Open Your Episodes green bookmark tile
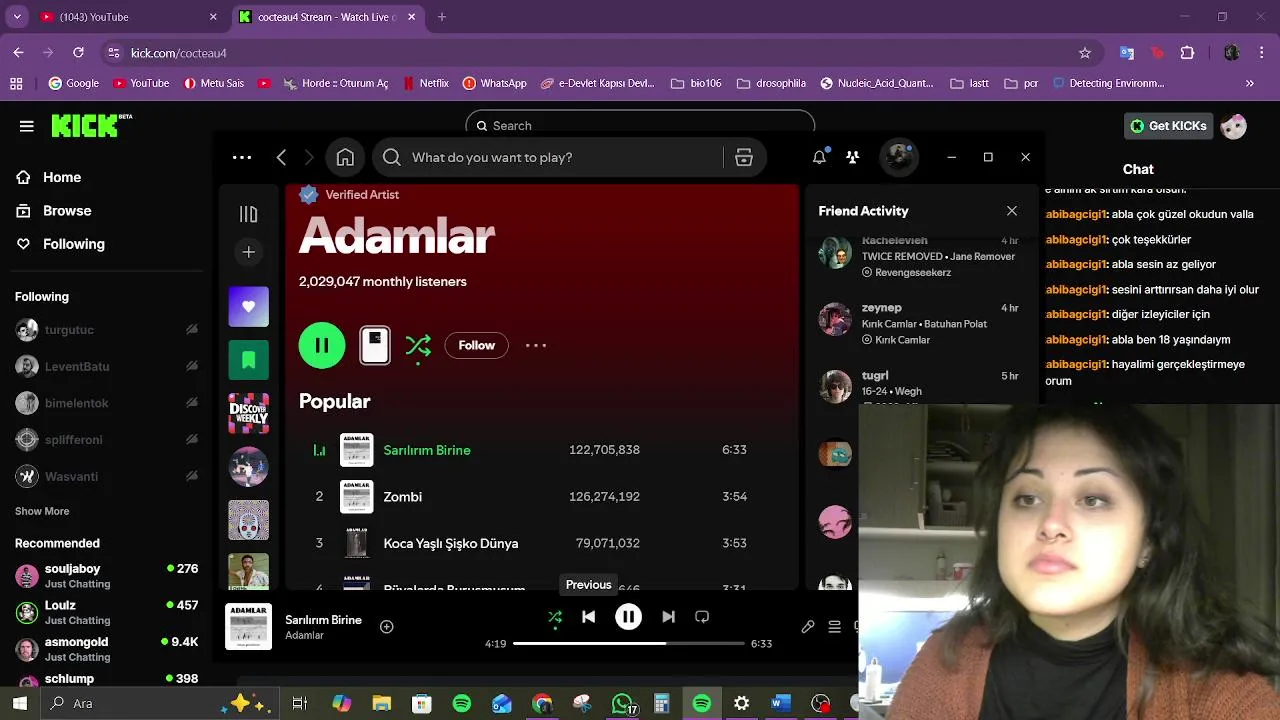Viewport: 1280px width, 720px height. (249, 360)
